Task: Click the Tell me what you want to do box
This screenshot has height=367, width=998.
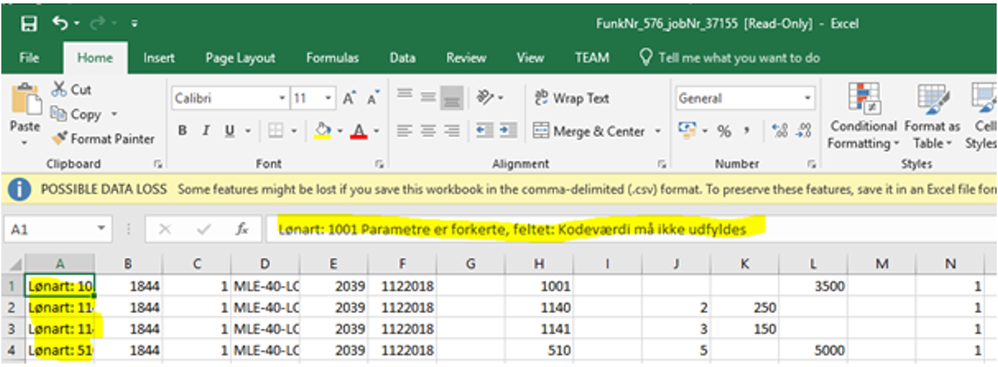Action: point(730,58)
